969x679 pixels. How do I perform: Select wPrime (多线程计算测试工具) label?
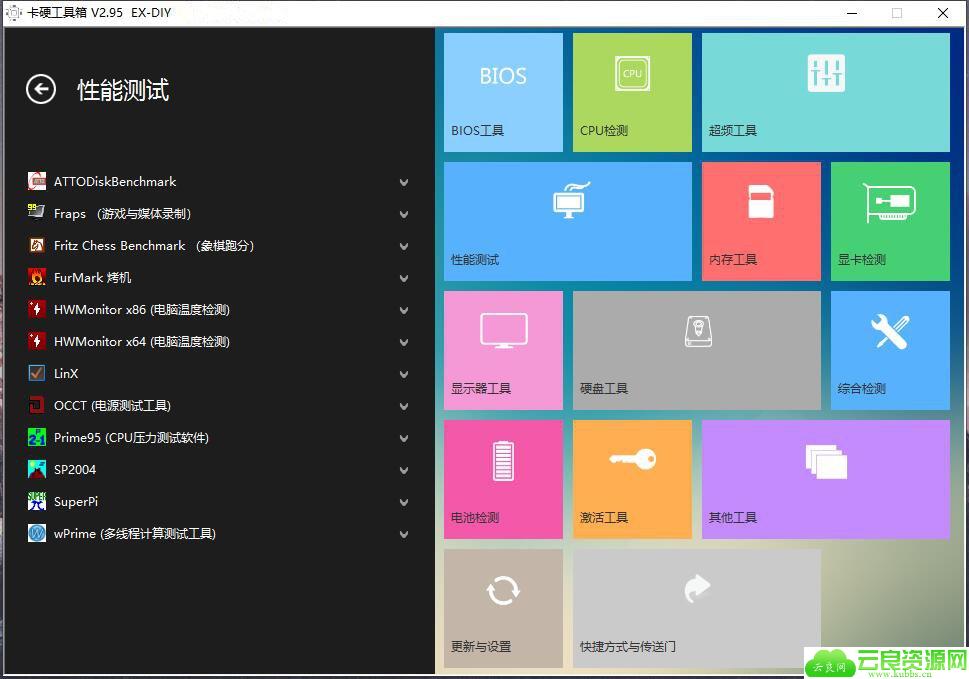point(135,534)
